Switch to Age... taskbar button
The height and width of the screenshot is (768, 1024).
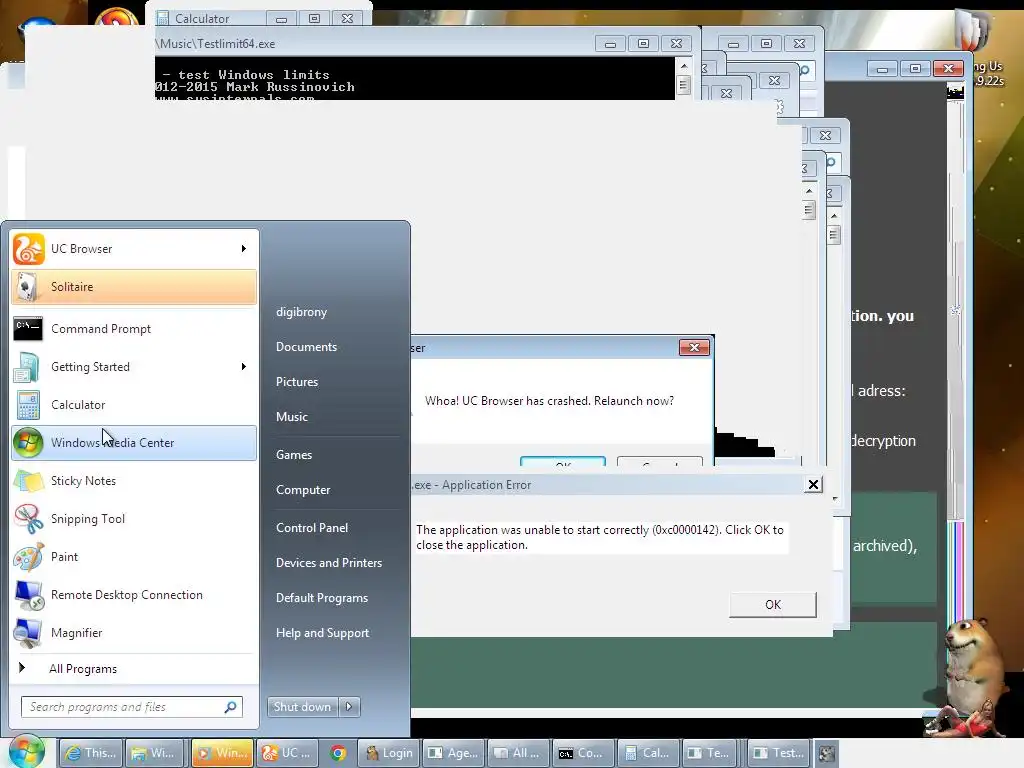[453, 753]
